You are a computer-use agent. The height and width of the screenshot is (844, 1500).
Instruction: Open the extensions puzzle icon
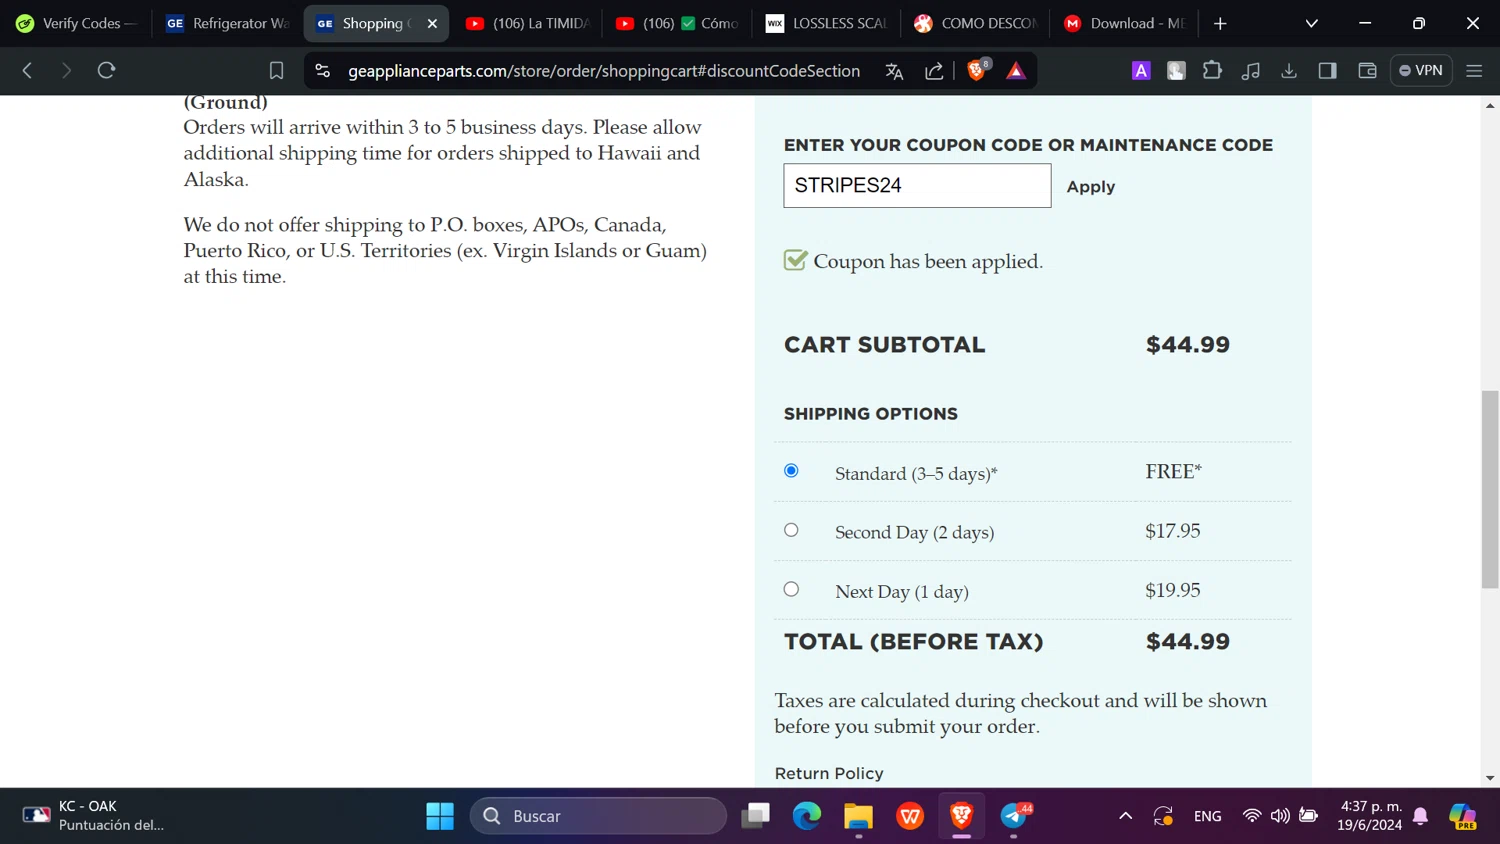pyautogui.click(x=1212, y=70)
